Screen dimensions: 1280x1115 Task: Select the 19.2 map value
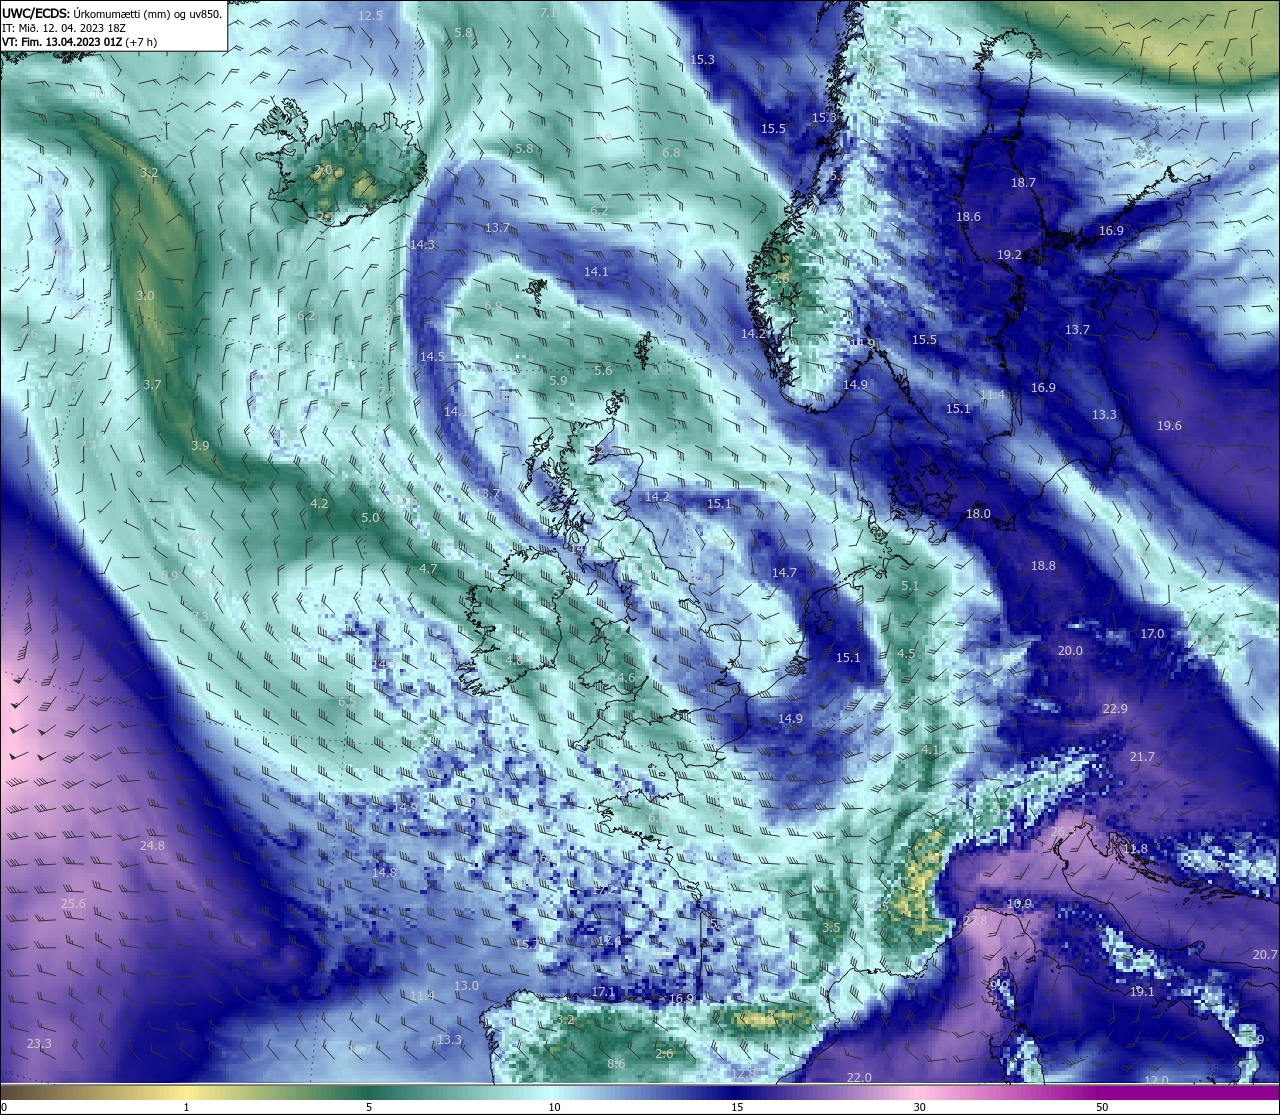tap(1009, 255)
